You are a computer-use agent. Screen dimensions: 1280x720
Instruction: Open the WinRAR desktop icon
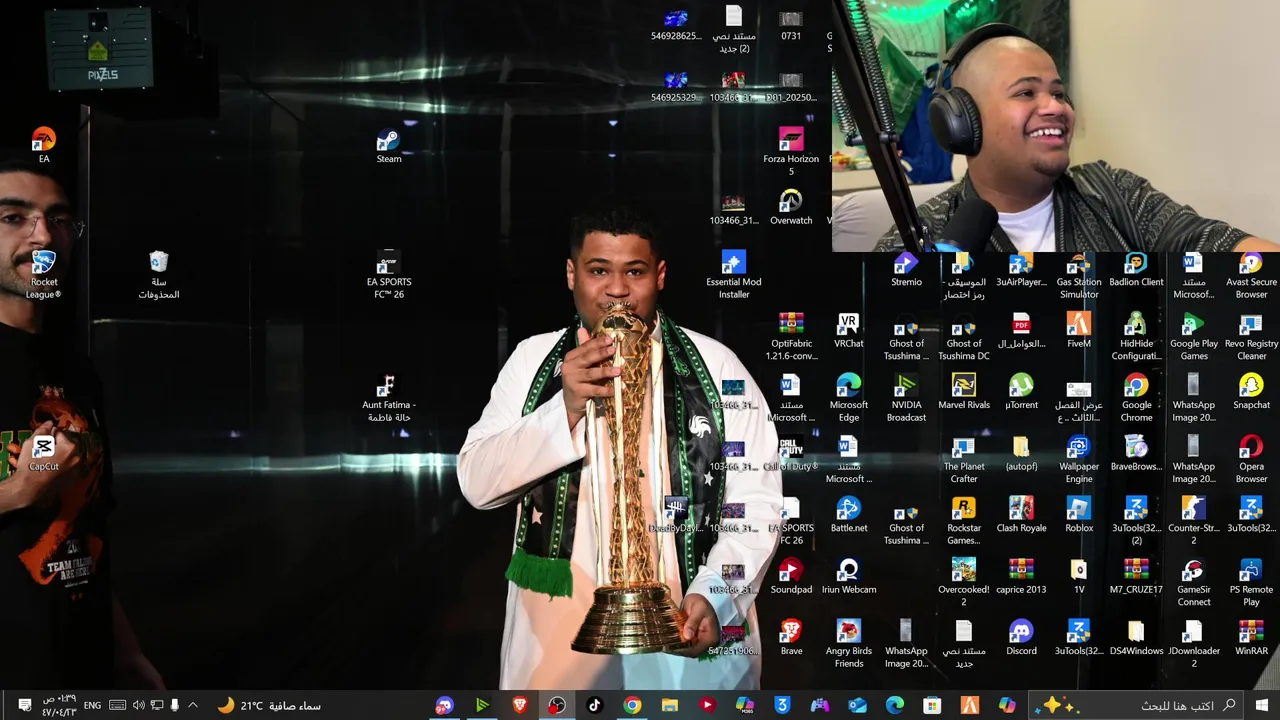pyautogui.click(x=1251, y=637)
